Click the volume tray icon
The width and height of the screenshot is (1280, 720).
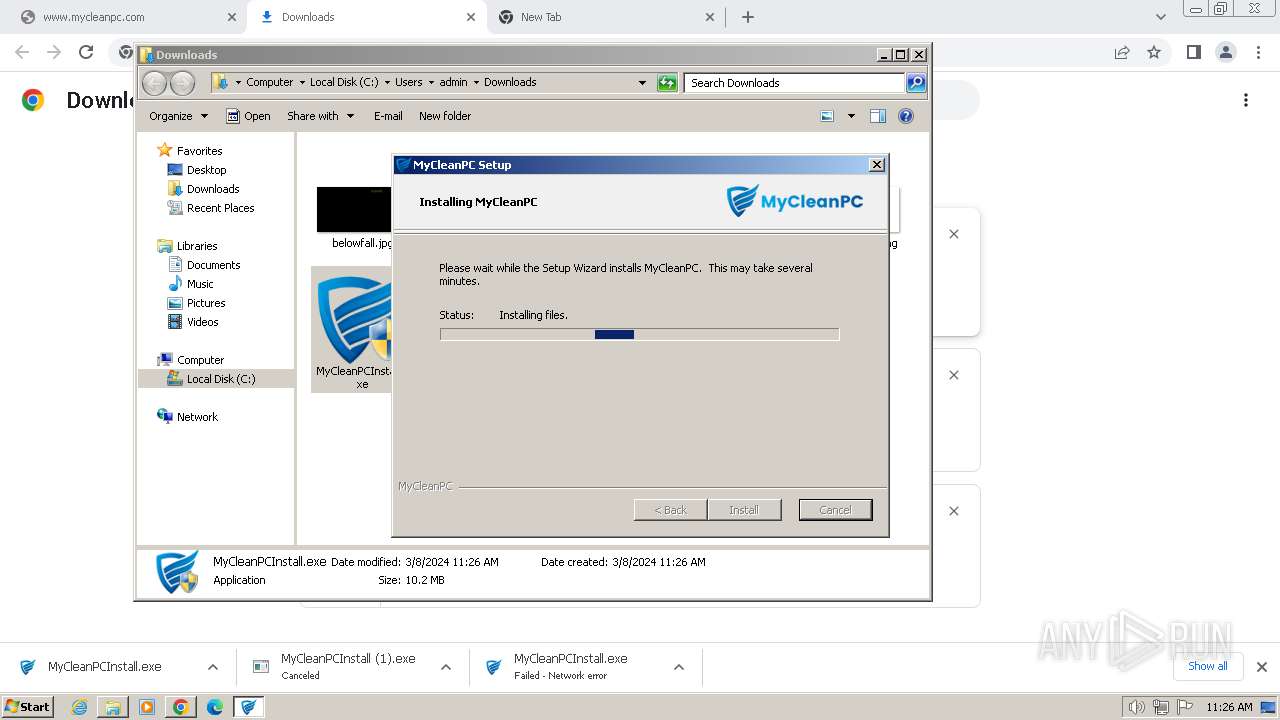click(1136, 707)
